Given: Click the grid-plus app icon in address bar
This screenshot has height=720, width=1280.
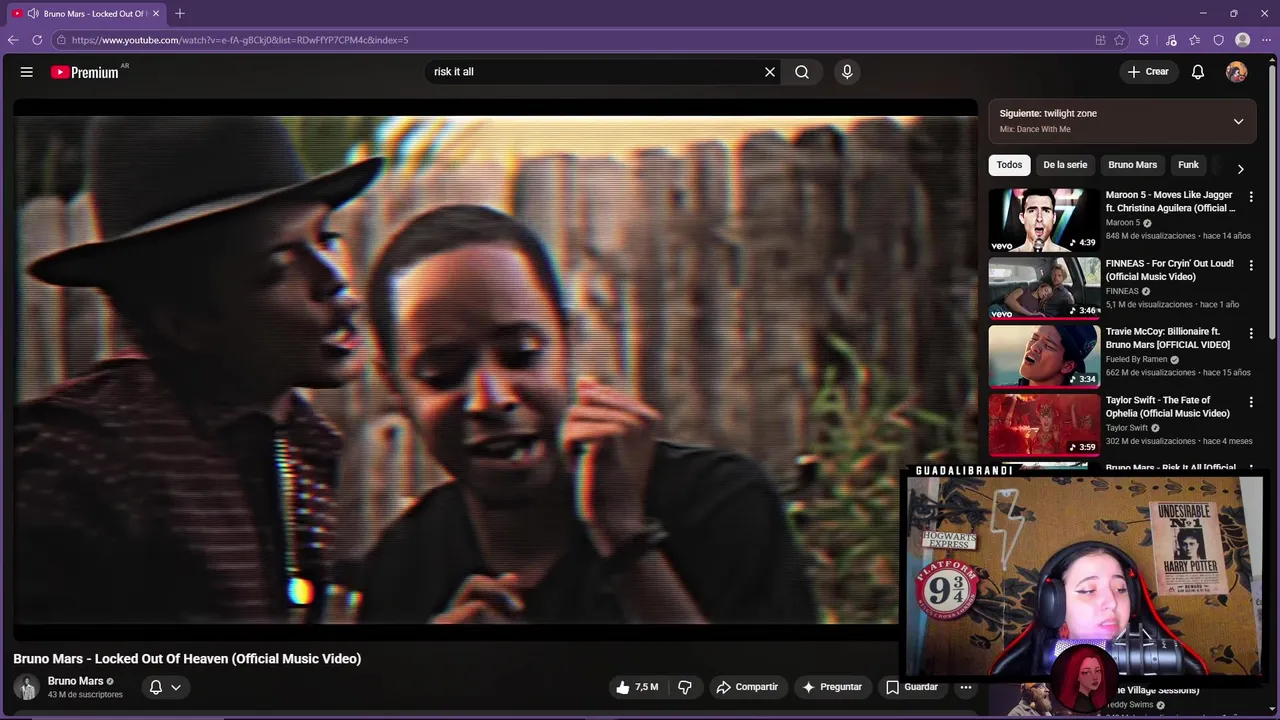Looking at the screenshot, I should 1100,40.
